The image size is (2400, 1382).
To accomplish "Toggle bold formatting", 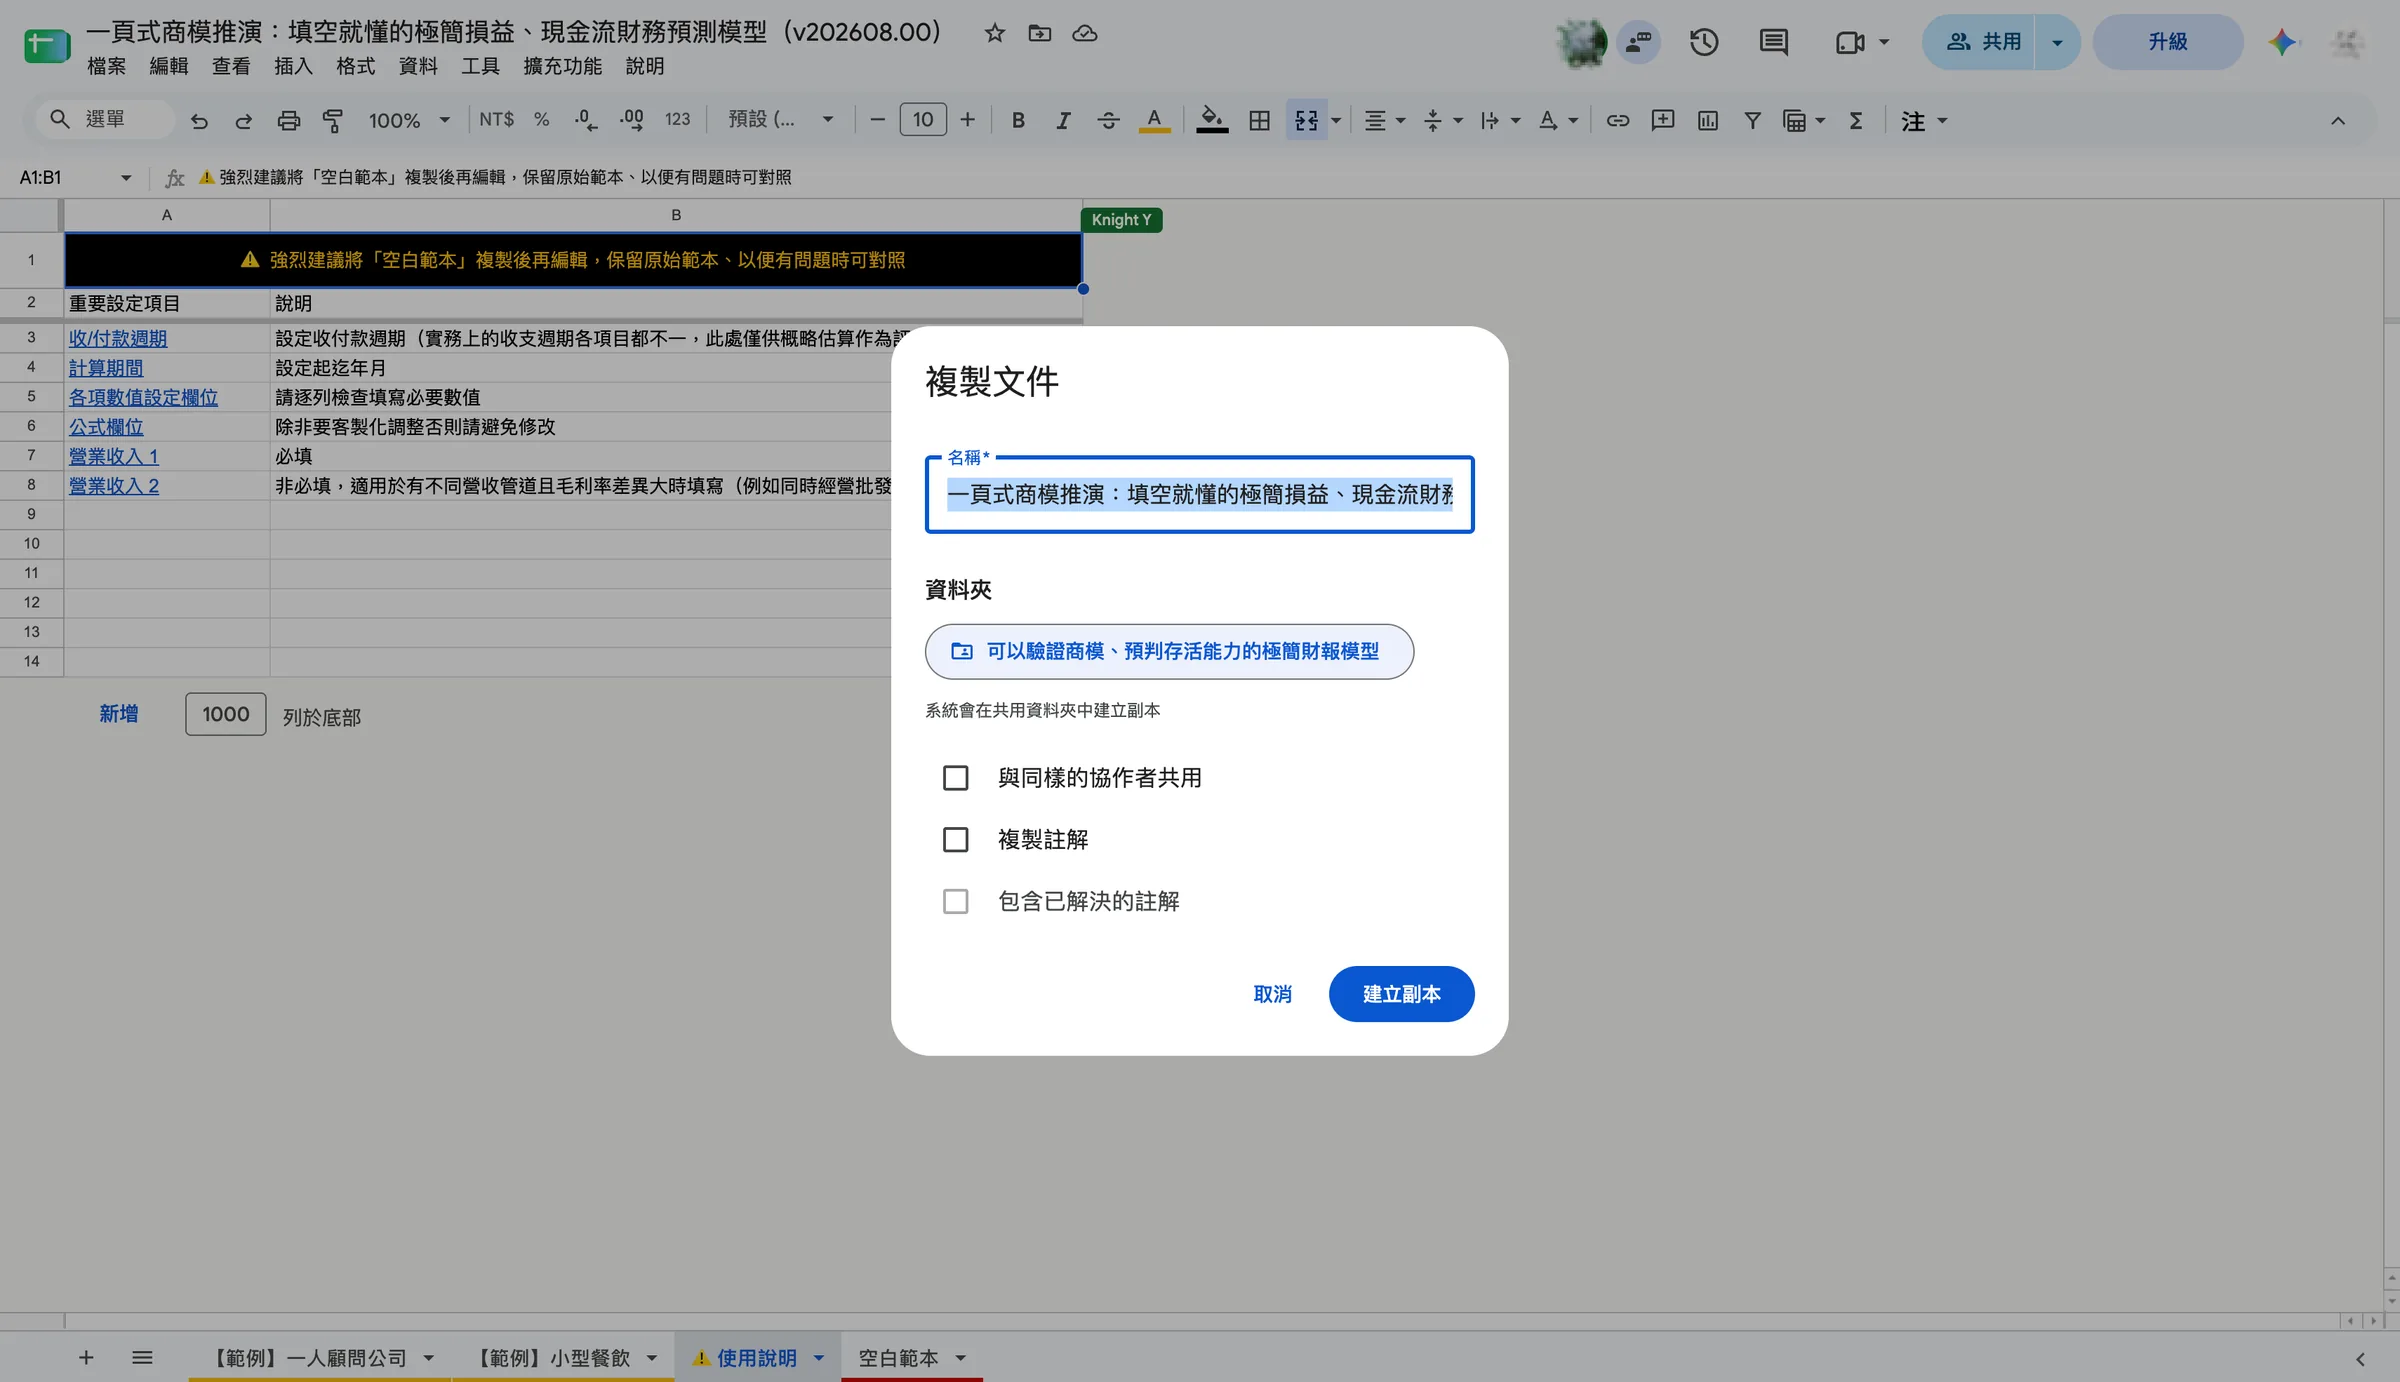I will [x=1018, y=121].
